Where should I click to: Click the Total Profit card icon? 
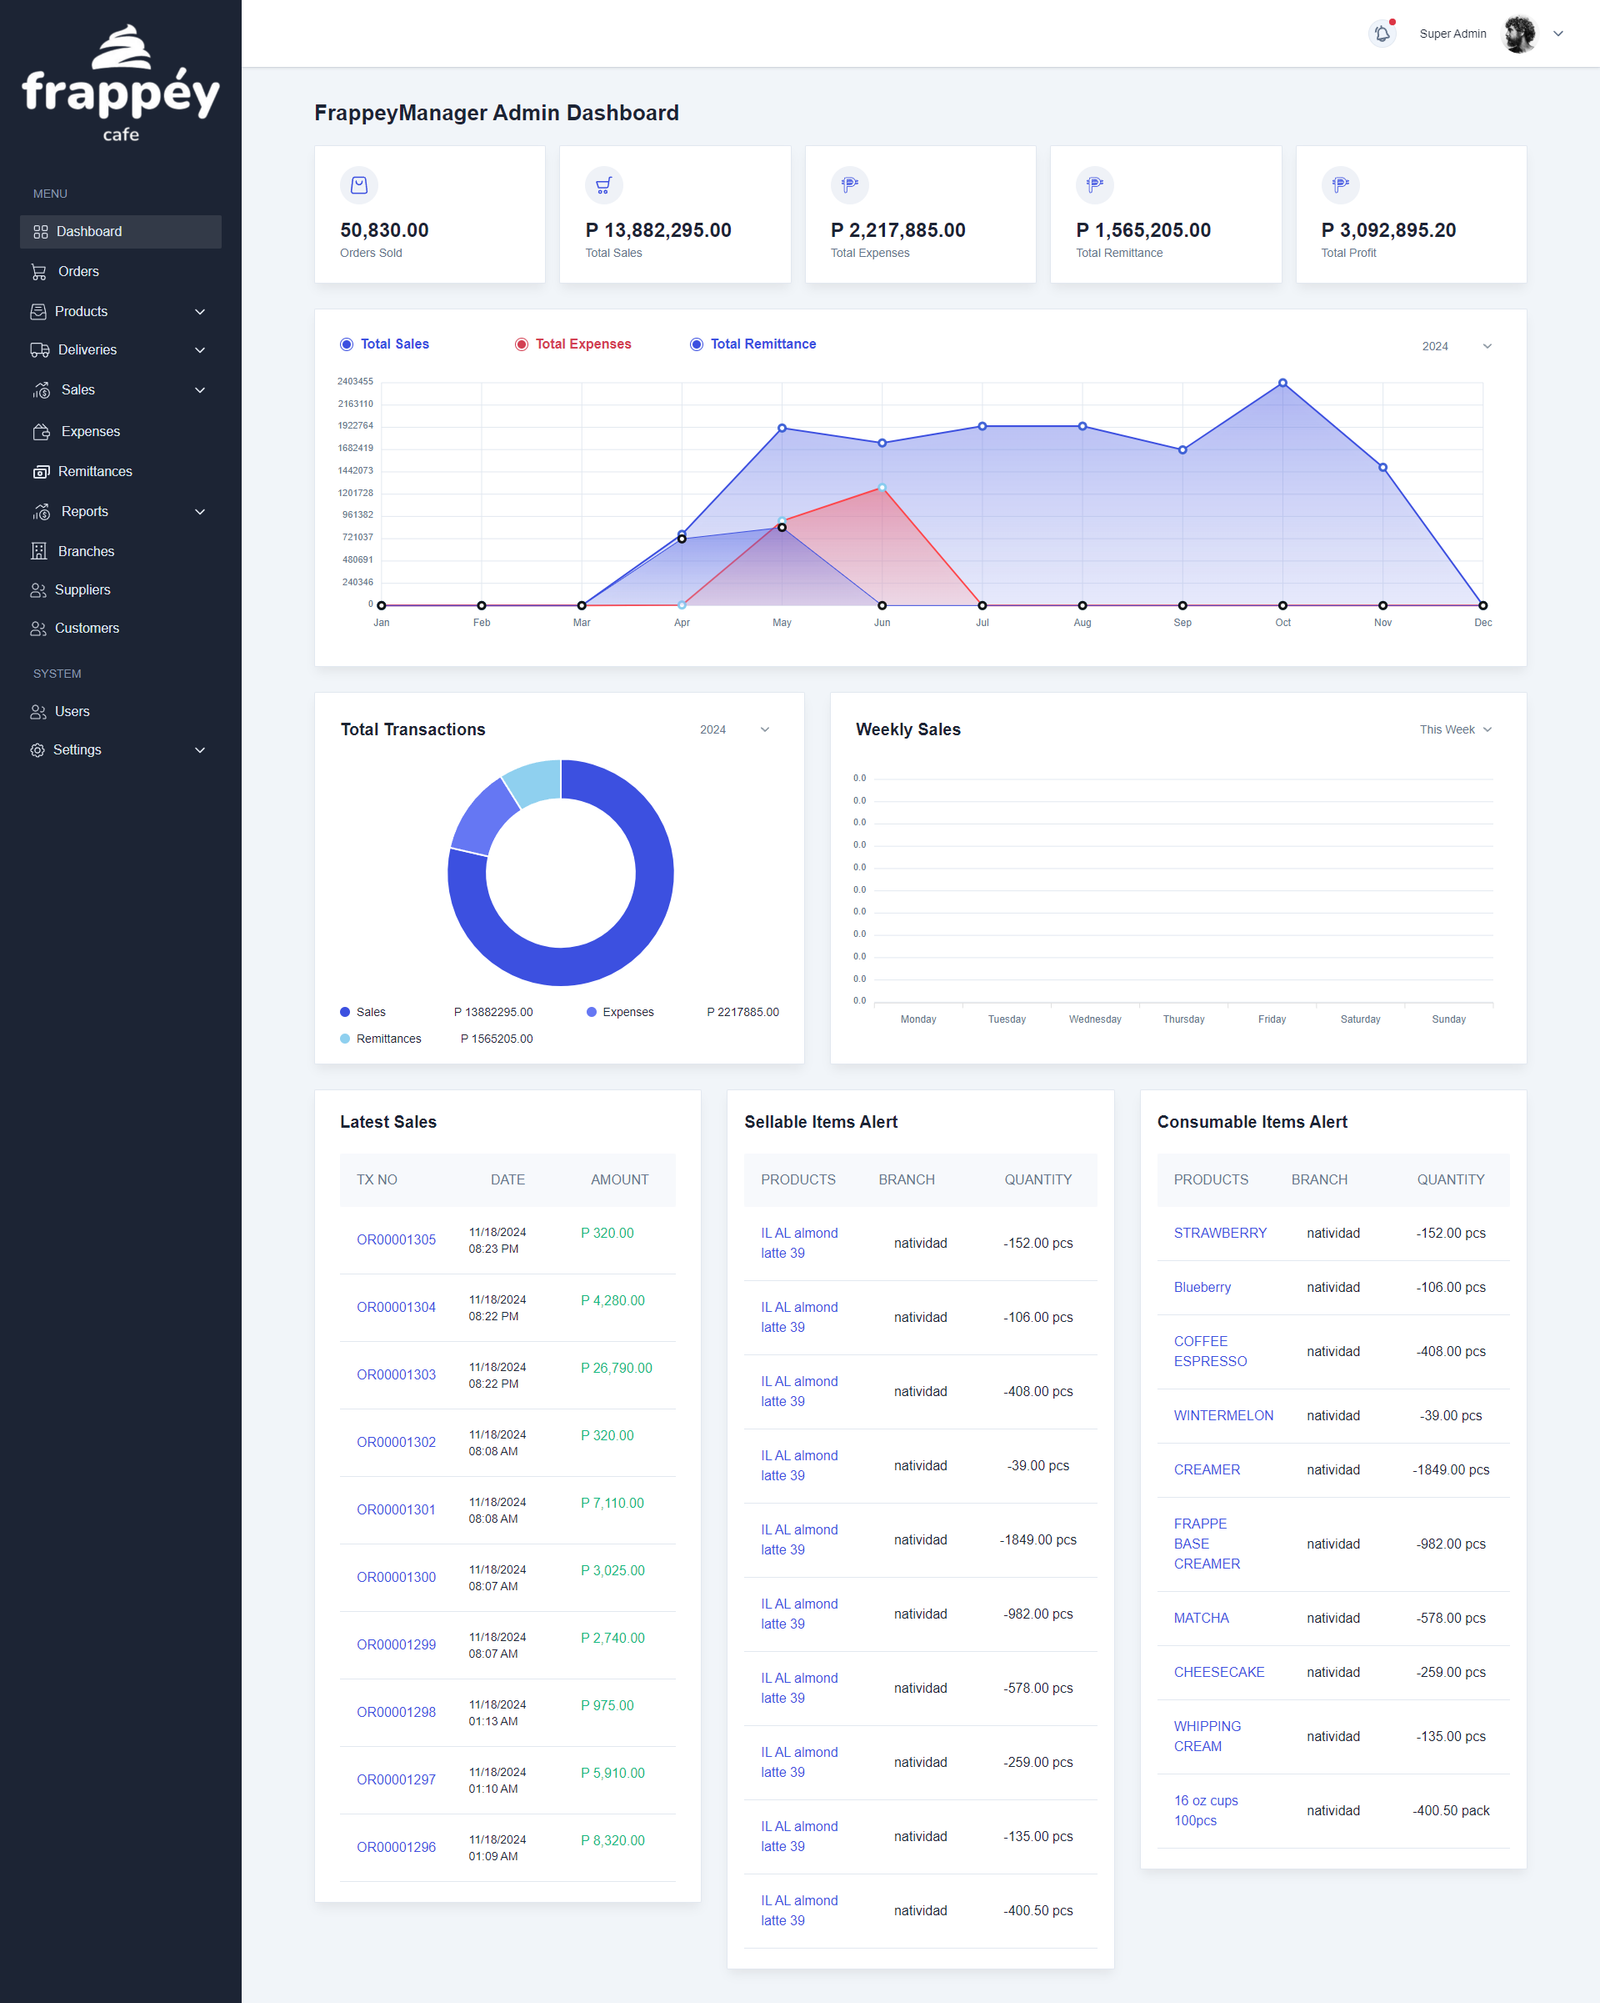coord(1340,185)
